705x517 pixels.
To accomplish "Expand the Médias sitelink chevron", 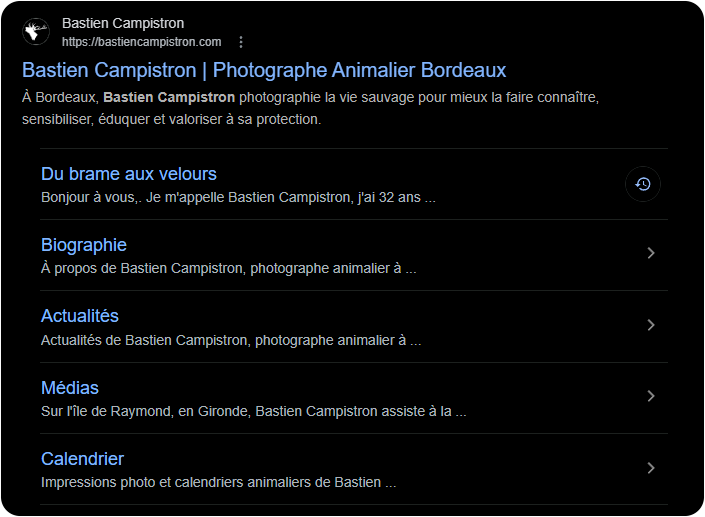I will (651, 396).
